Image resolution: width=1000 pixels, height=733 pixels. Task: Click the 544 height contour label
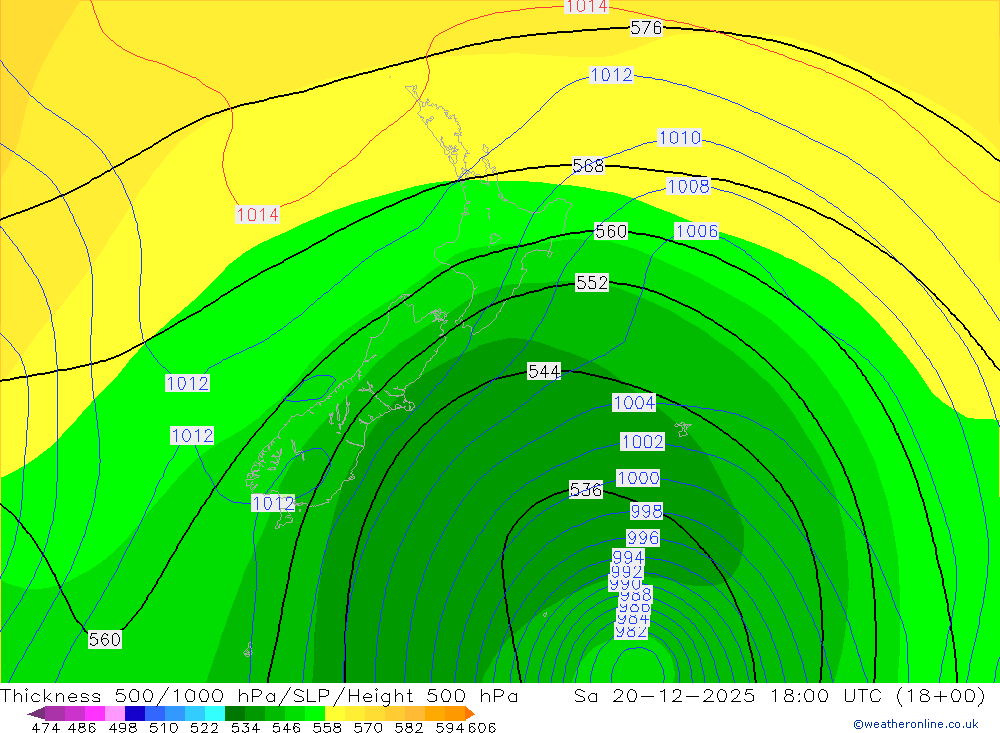point(544,371)
